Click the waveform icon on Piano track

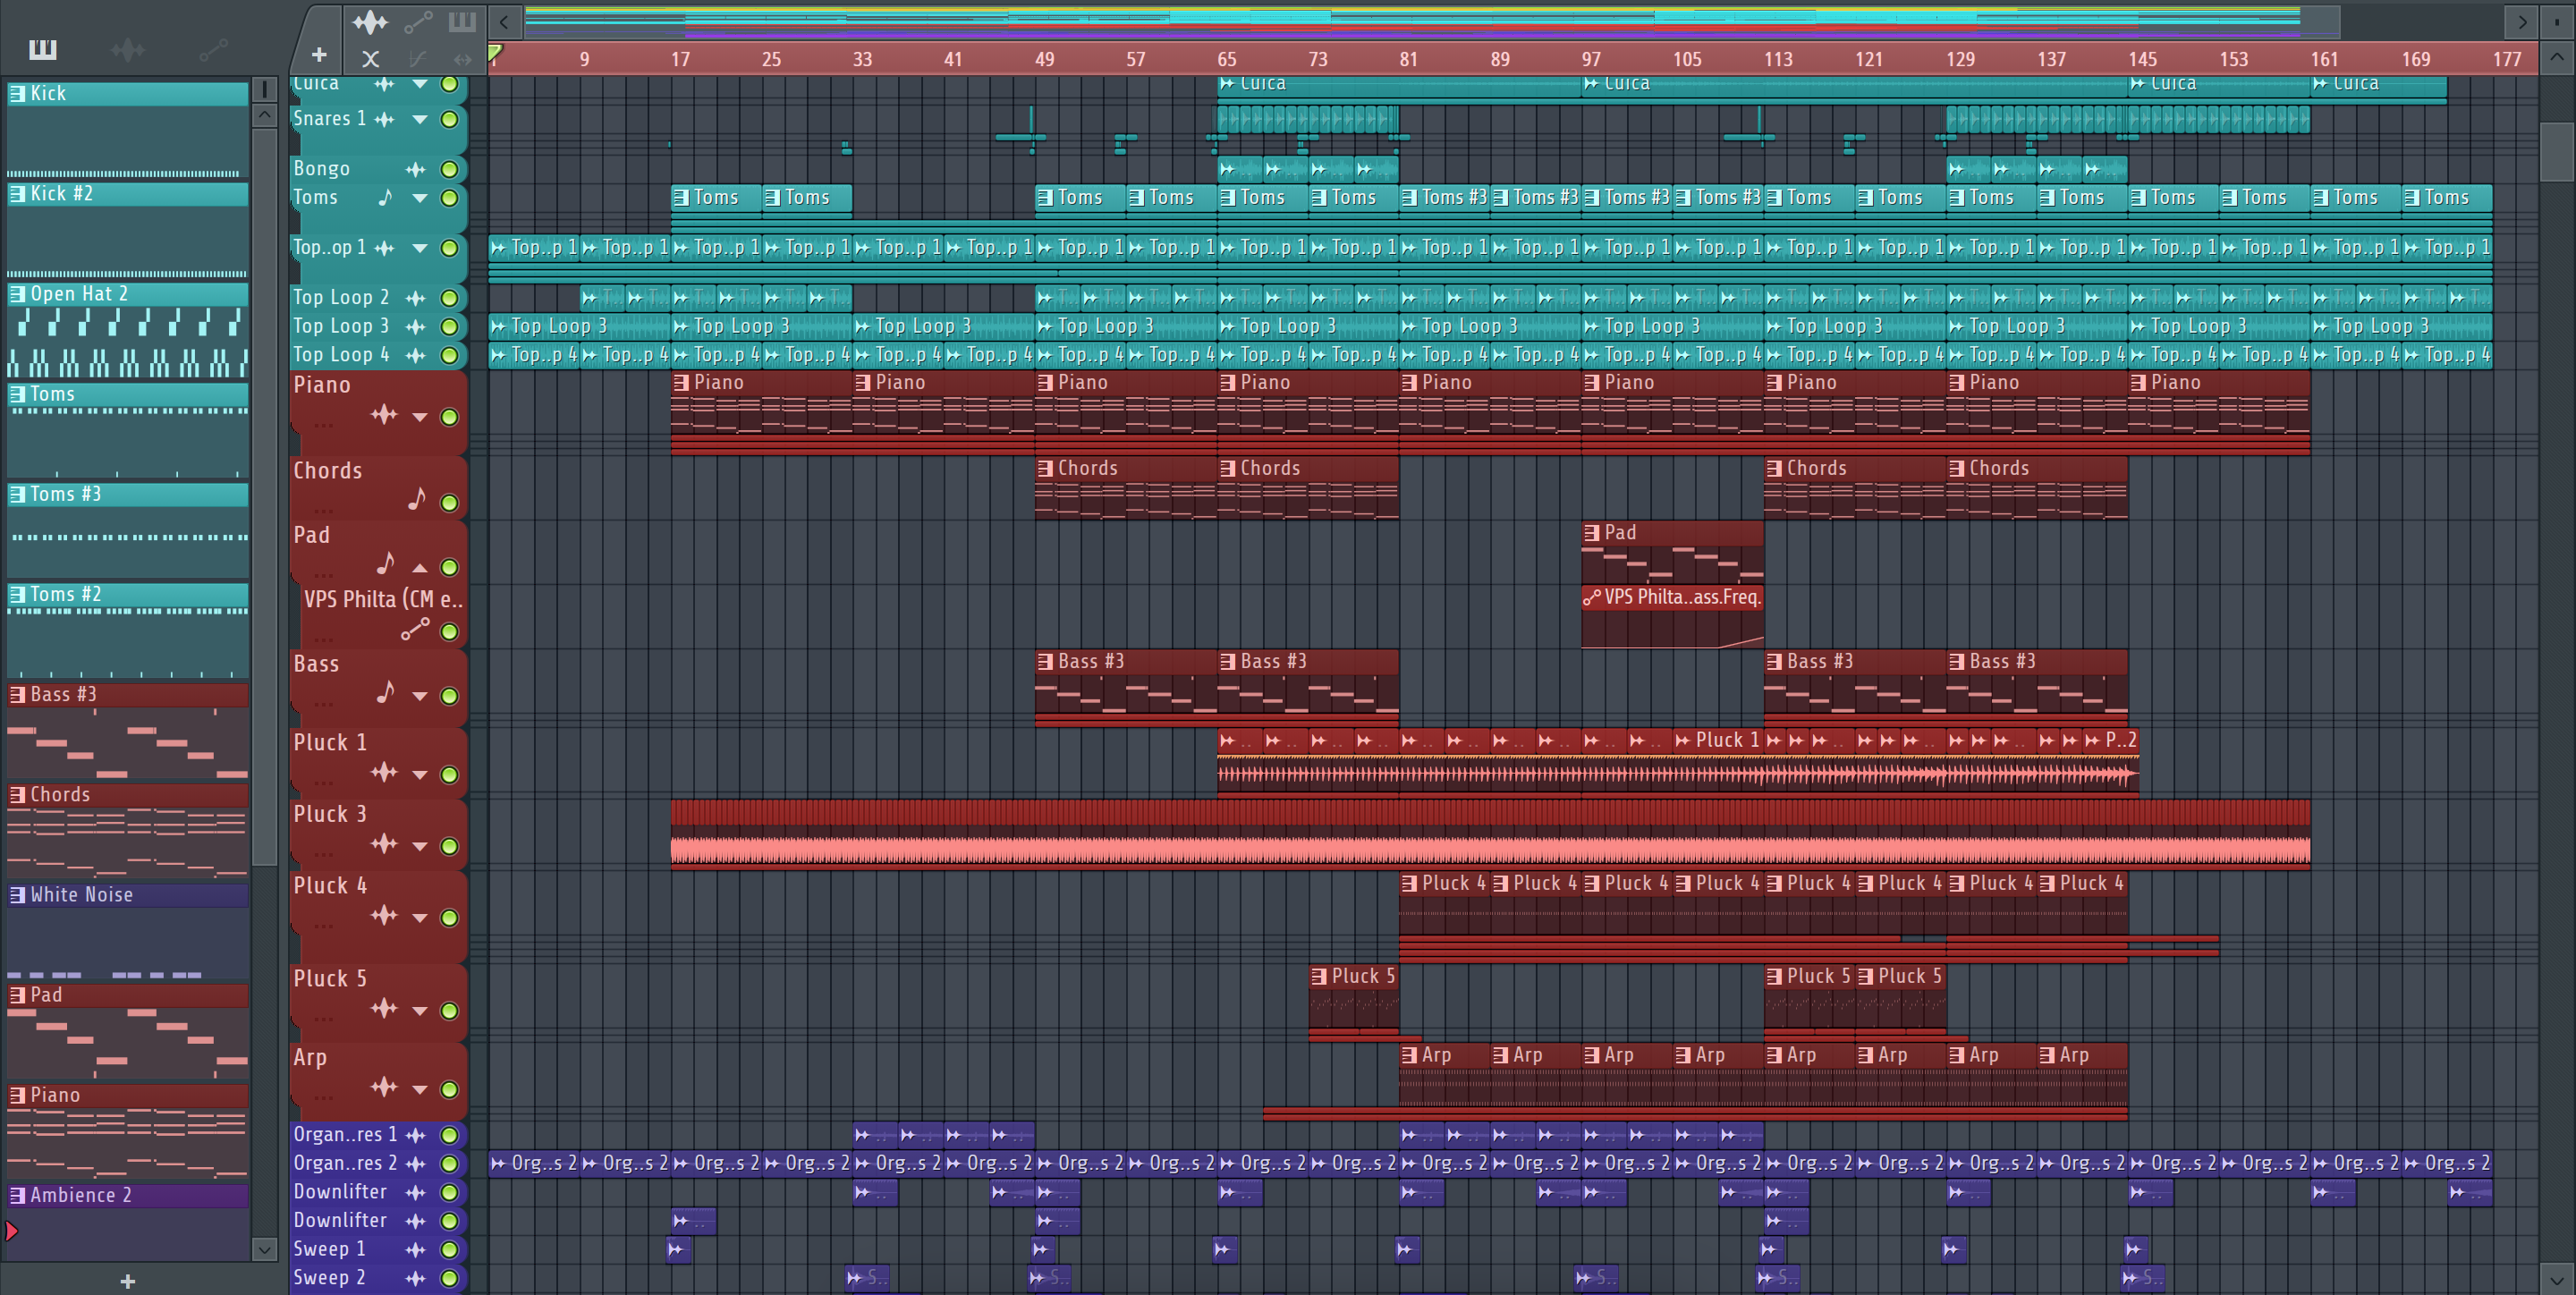tap(384, 415)
